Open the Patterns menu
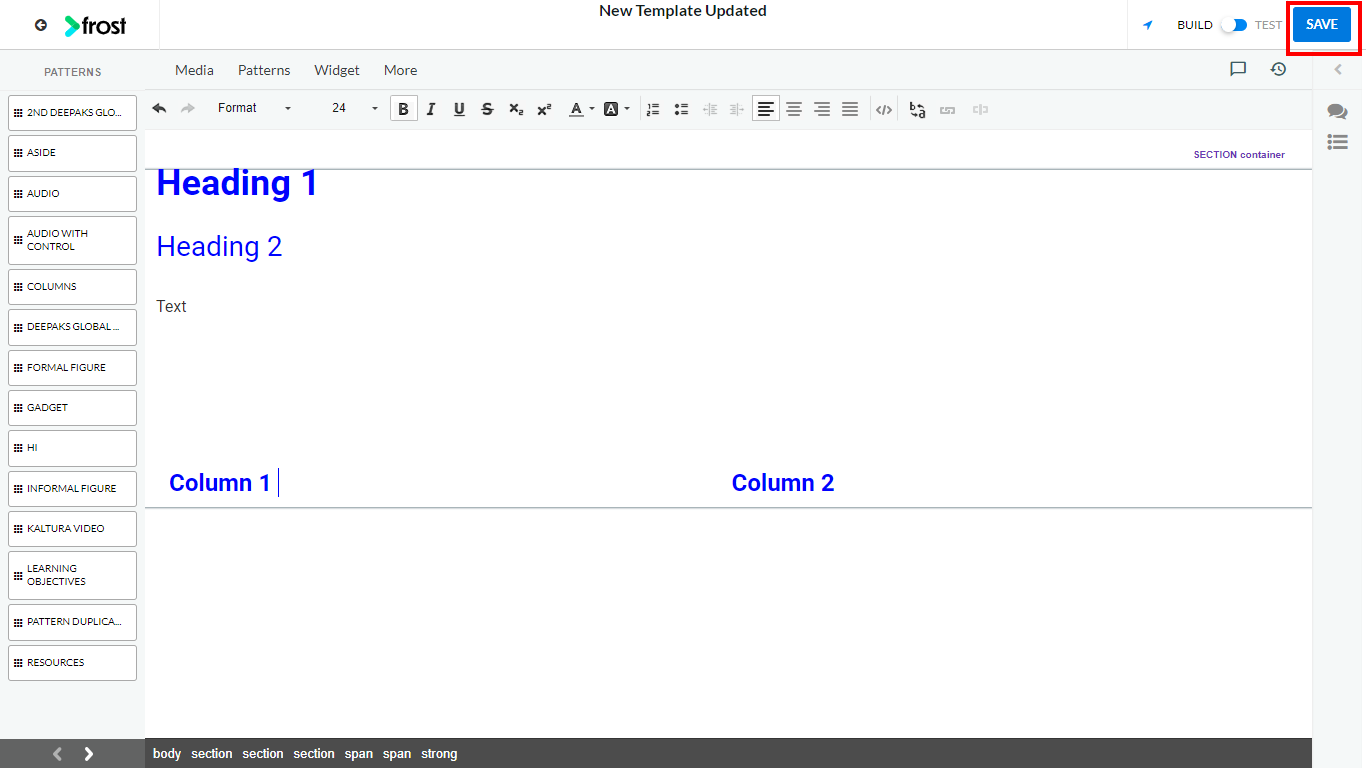The height and width of the screenshot is (768, 1366). [x=264, y=70]
